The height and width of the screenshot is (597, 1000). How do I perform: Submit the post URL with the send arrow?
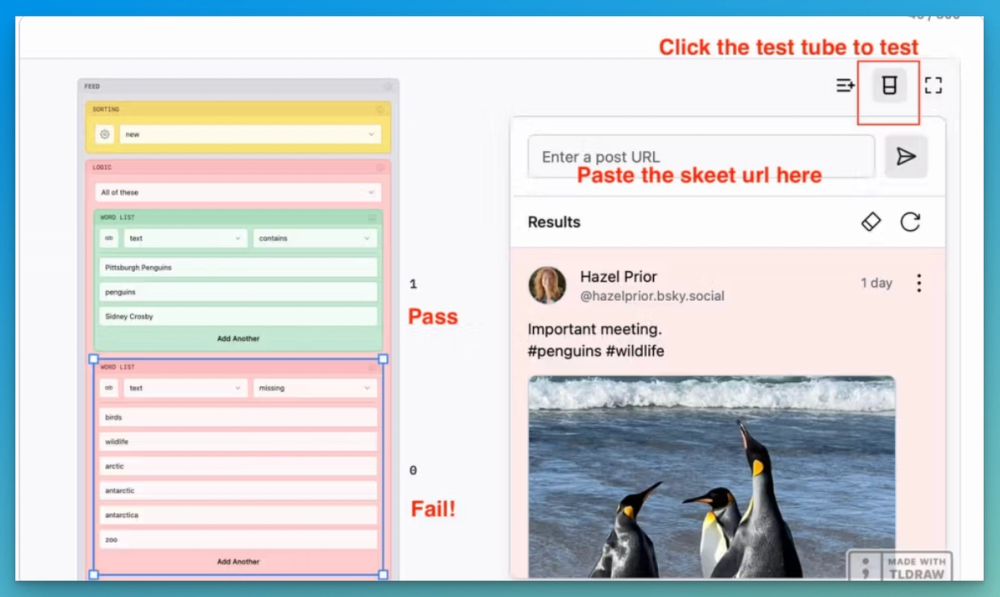click(x=906, y=156)
